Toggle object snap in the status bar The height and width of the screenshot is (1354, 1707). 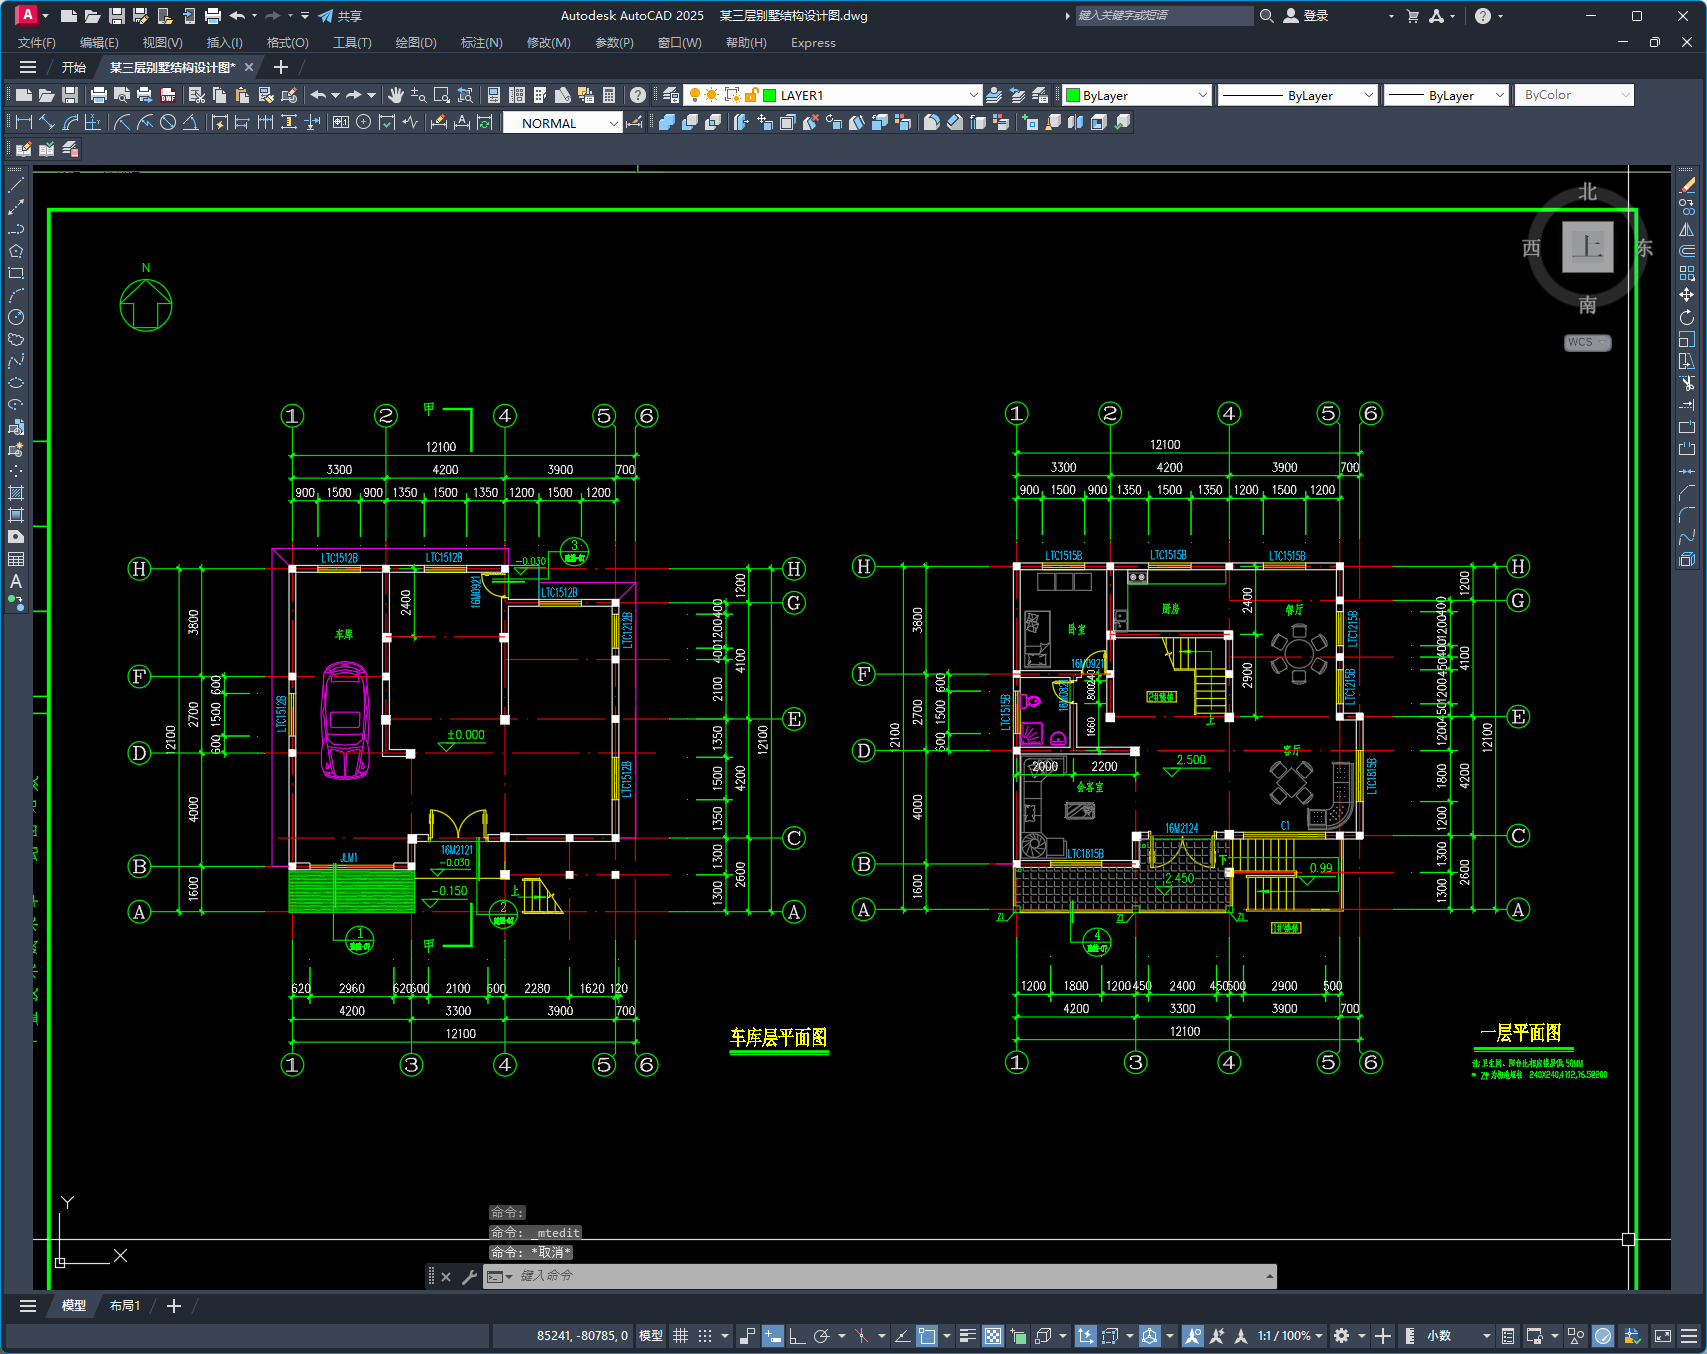pos(927,1336)
